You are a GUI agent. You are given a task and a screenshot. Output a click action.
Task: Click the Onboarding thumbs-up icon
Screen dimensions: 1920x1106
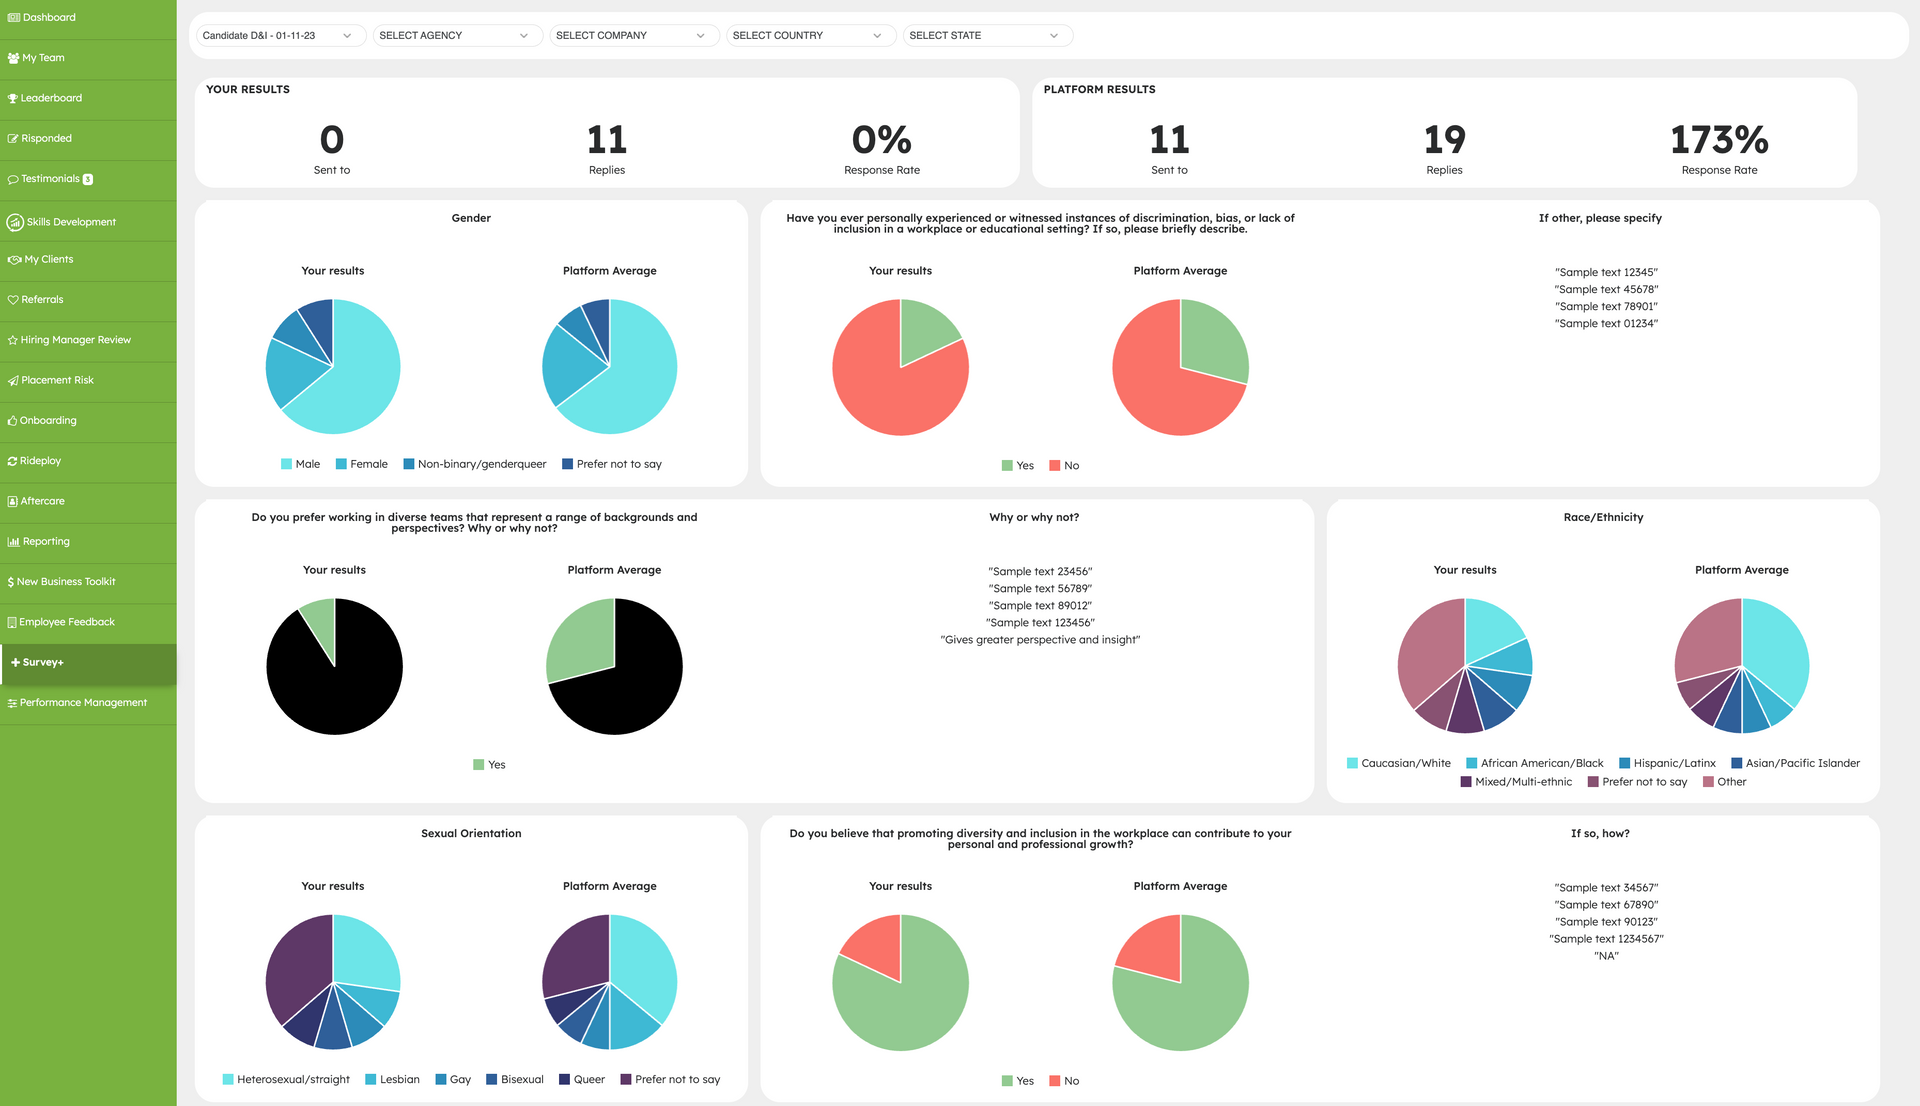click(13, 421)
